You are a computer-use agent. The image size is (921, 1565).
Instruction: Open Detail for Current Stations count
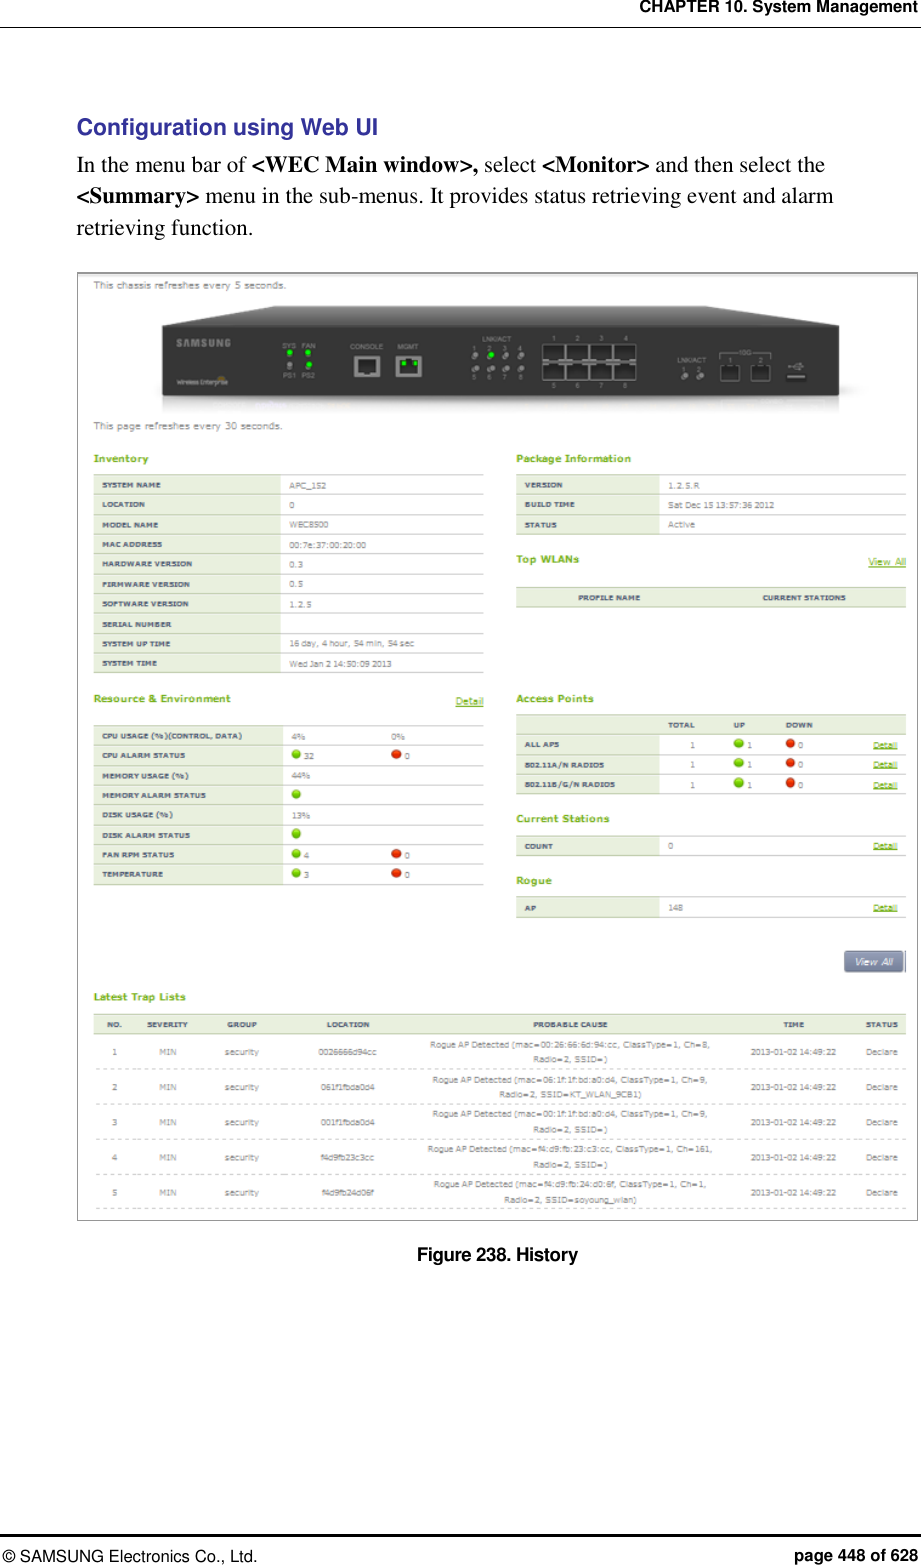(x=883, y=846)
